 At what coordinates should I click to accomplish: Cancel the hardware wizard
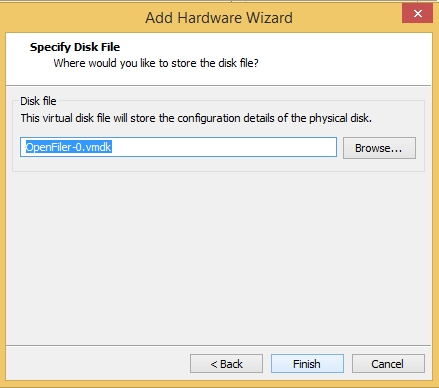[388, 364]
